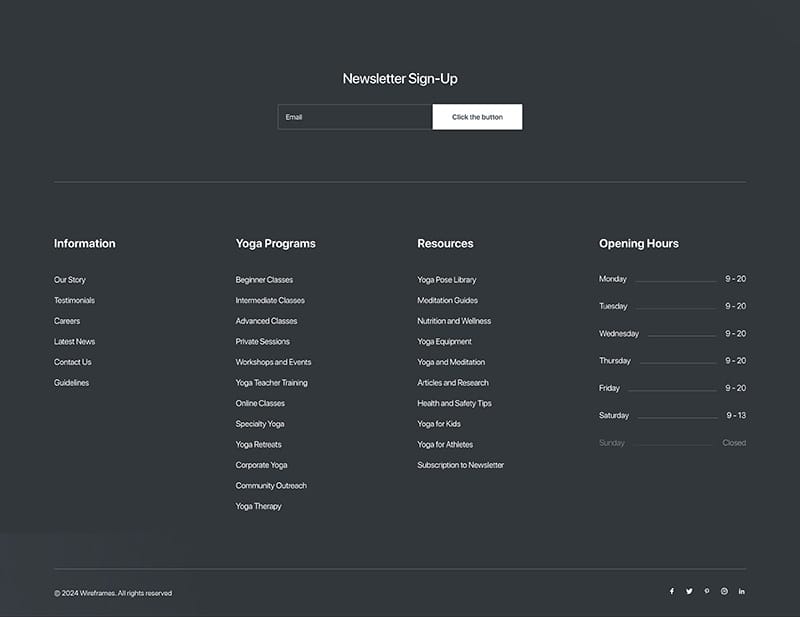Viewport: 800px width, 617px height.
Task: Open the Yoga Retreats link
Action: click(258, 444)
